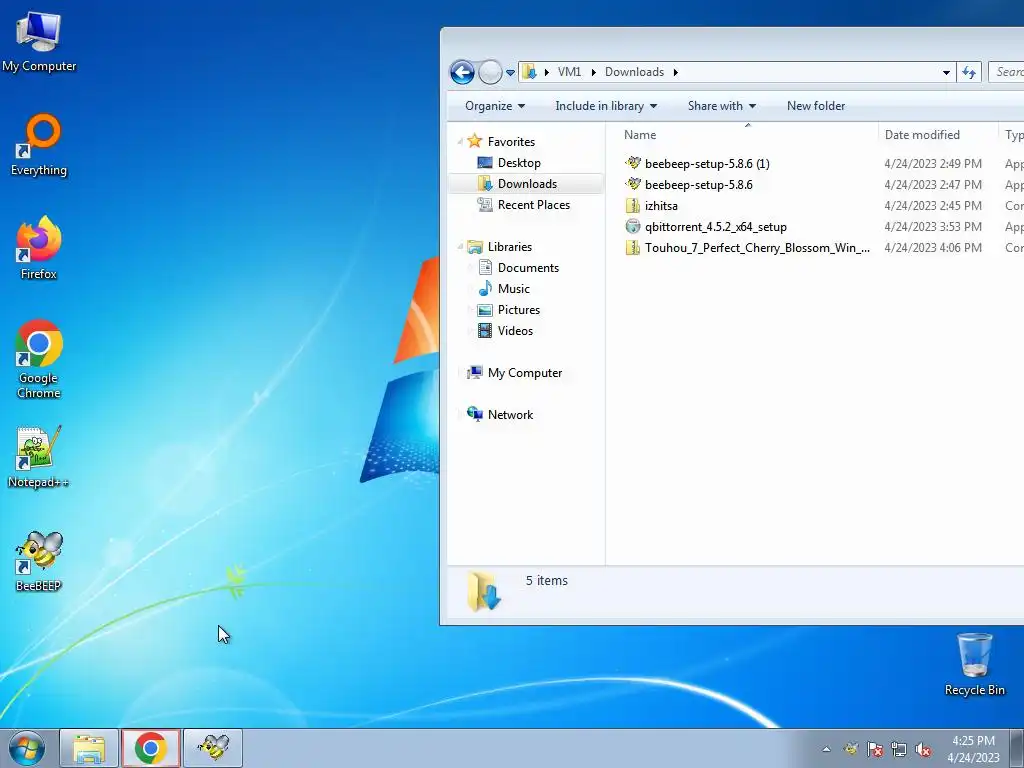Open the taskbar clock and date

point(973,749)
